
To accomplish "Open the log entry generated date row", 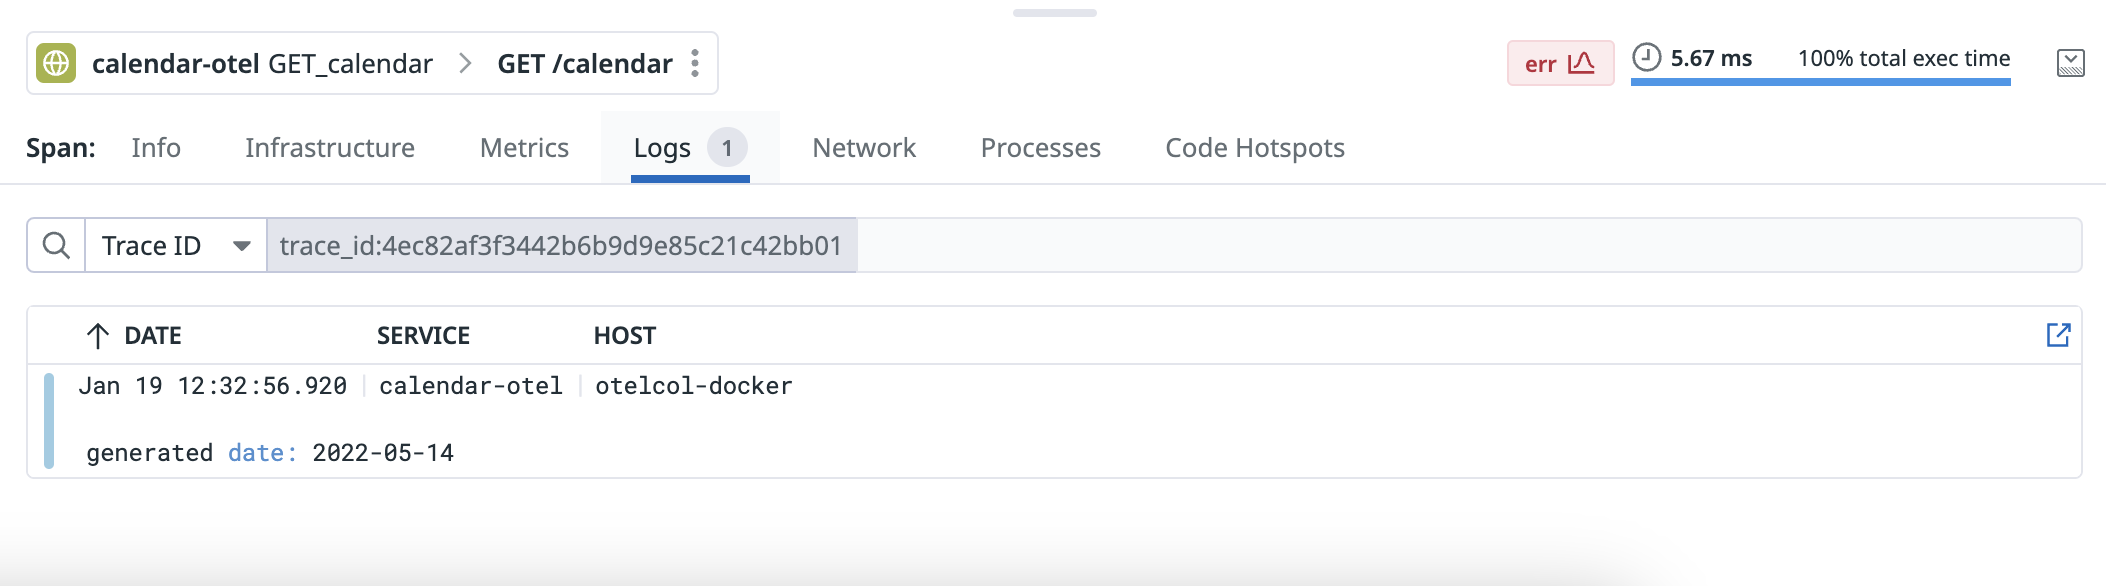I will click(270, 452).
